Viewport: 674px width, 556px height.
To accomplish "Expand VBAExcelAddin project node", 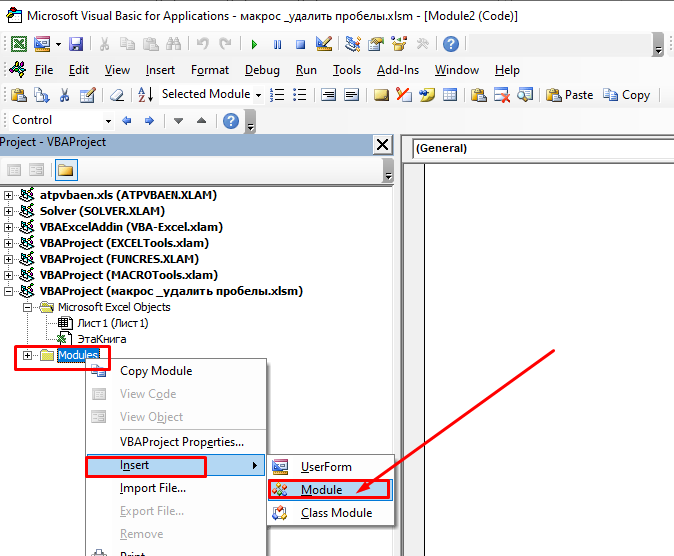I will 8,227.
